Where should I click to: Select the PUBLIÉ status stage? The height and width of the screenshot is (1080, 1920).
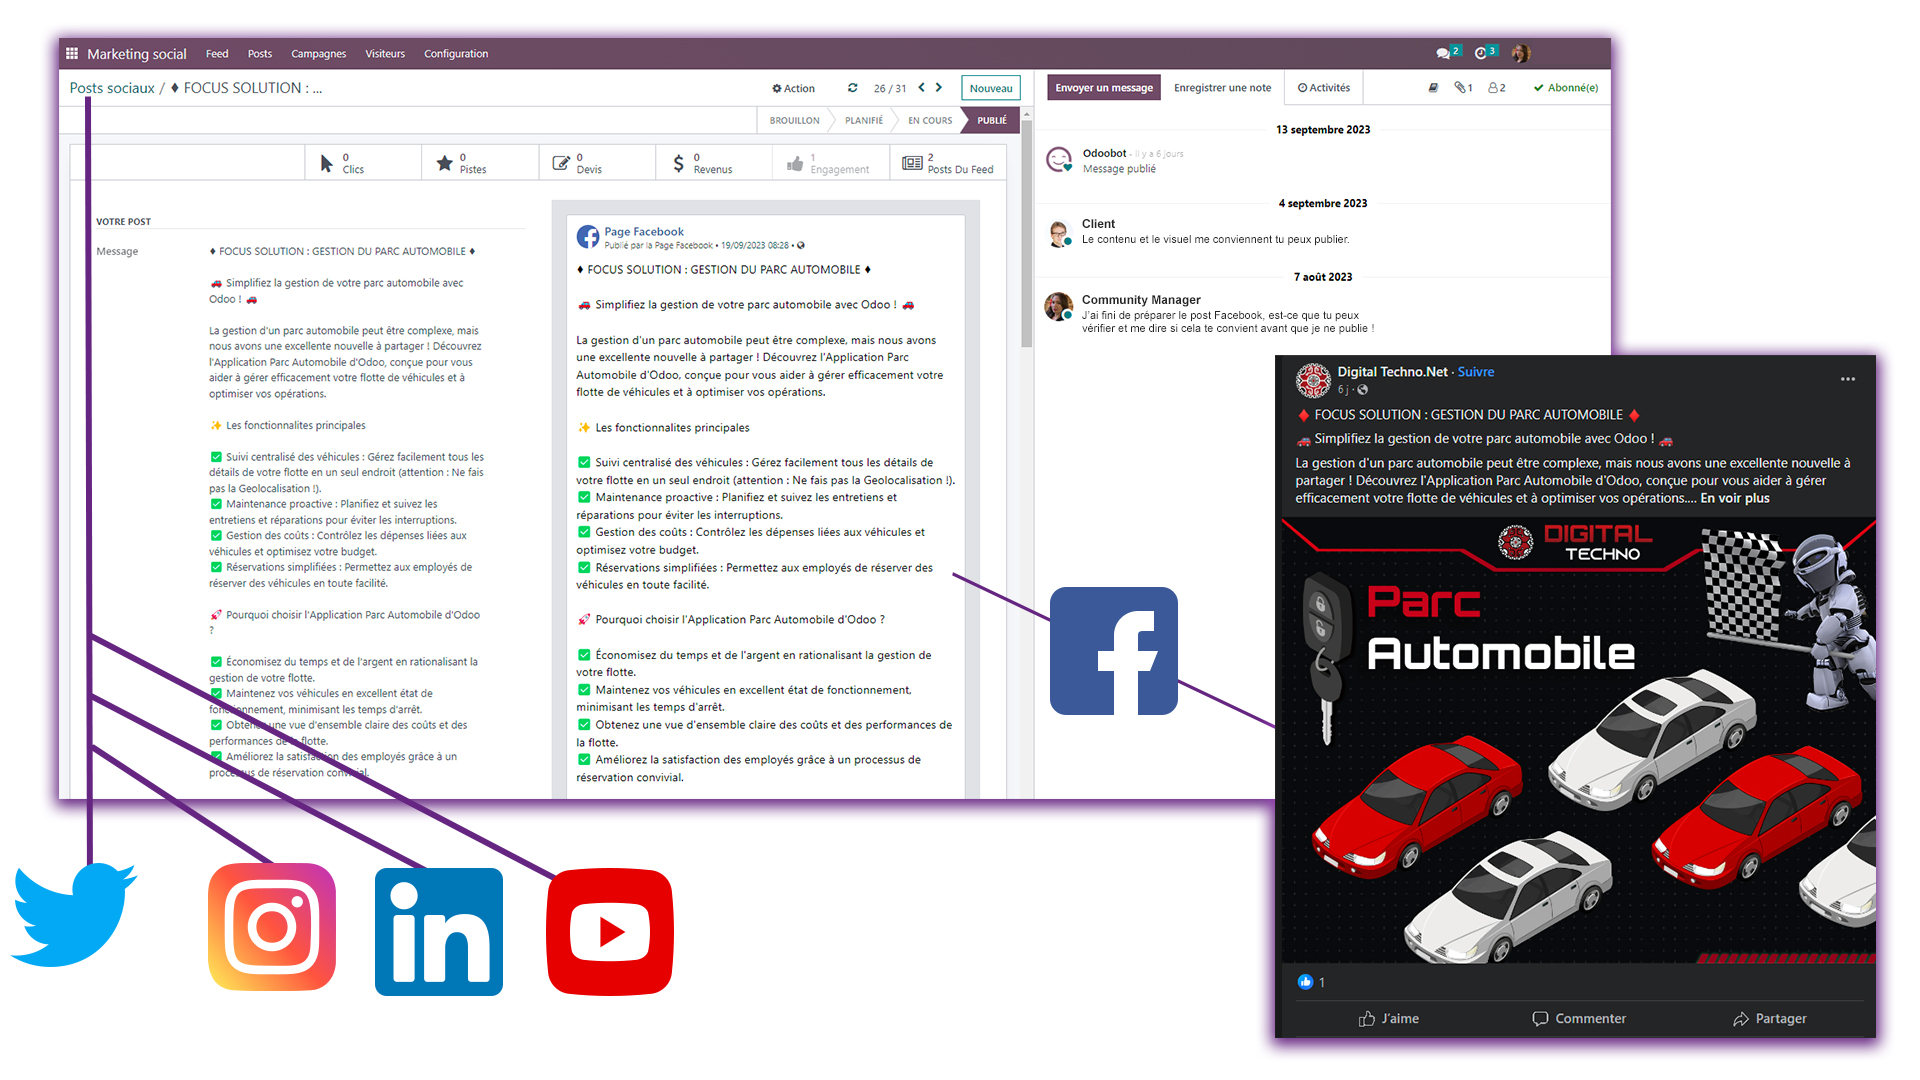point(992,120)
